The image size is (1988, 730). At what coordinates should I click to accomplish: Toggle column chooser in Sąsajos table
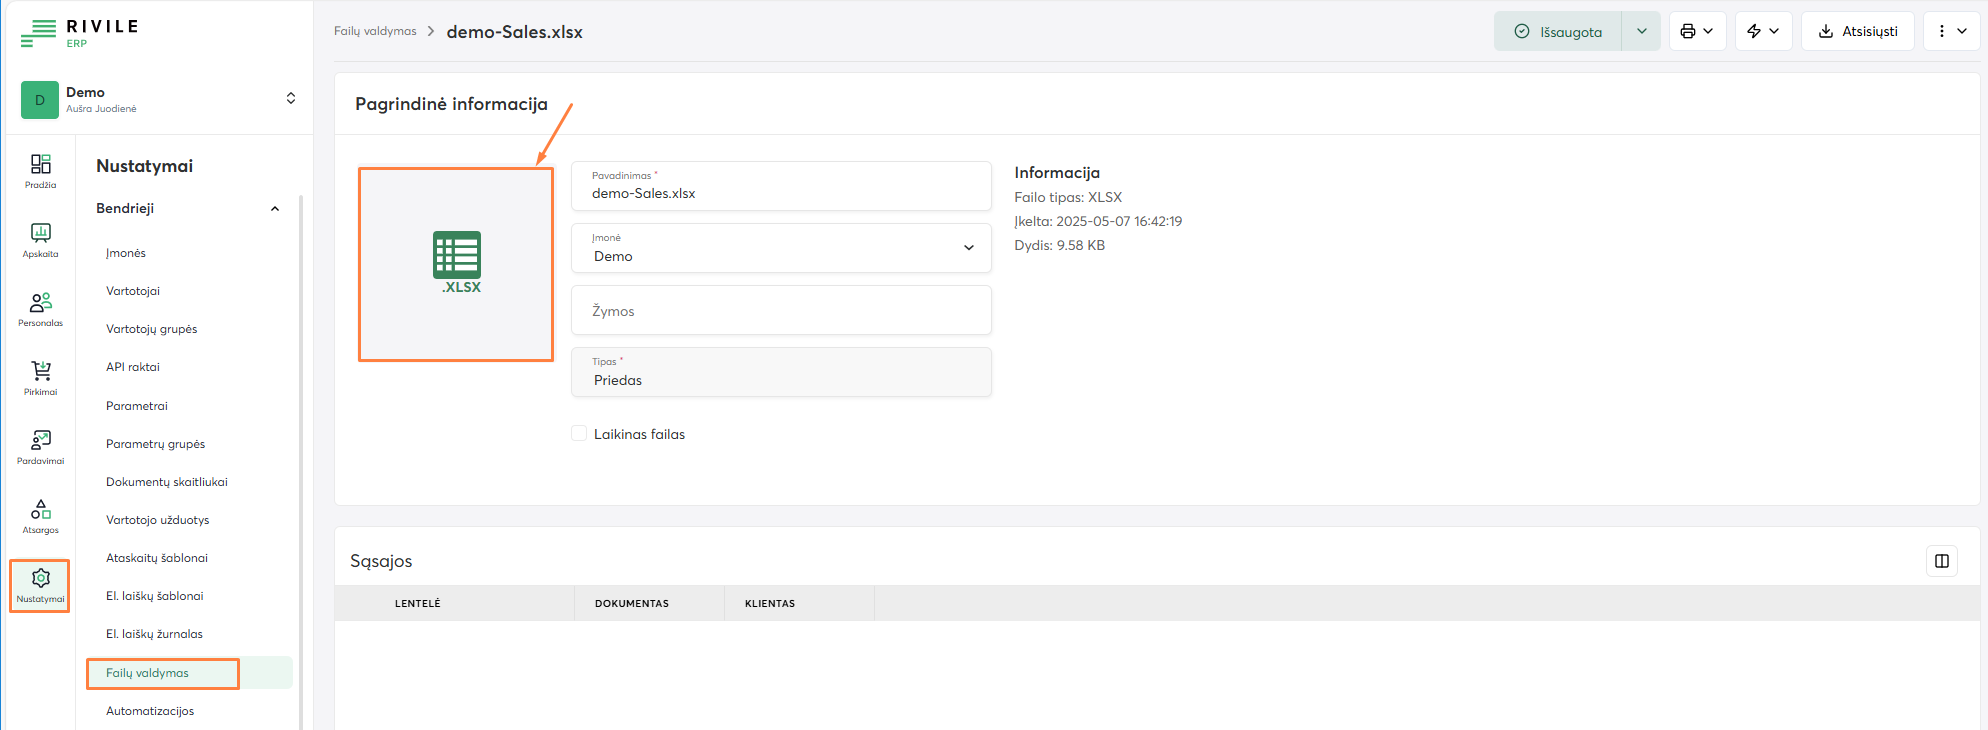(1941, 561)
